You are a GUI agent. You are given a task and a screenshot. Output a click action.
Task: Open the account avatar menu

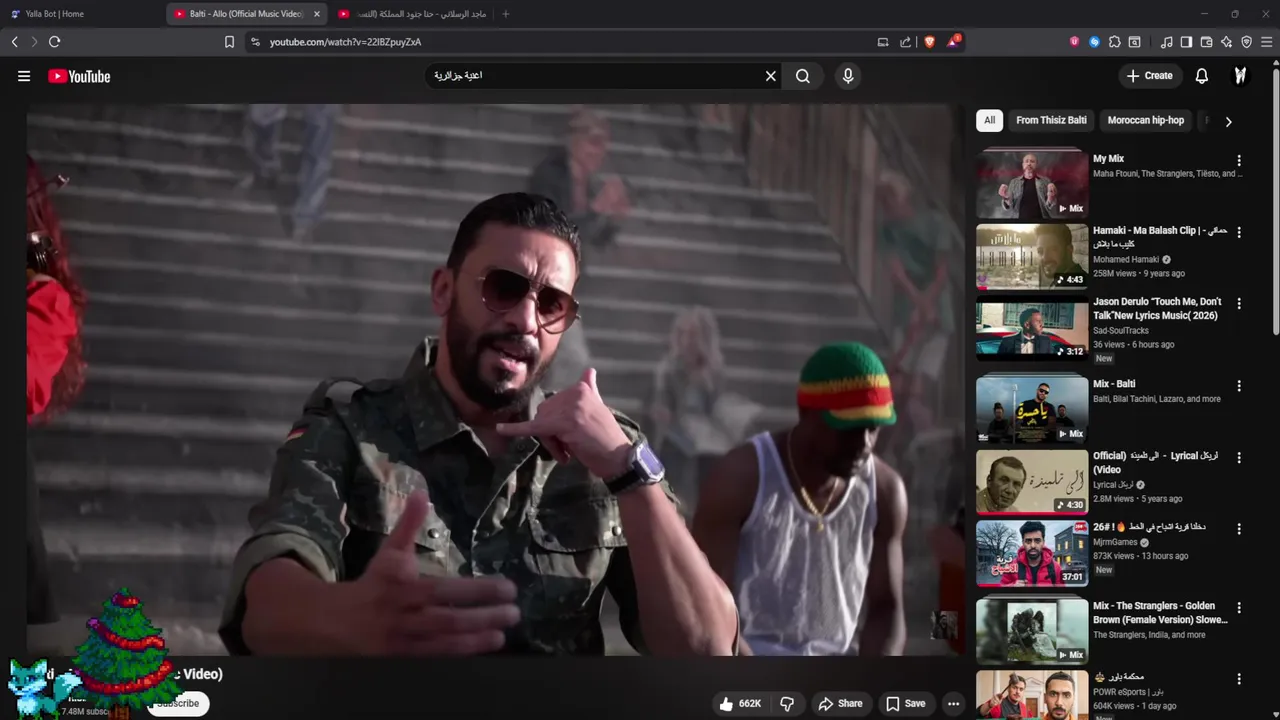point(1240,76)
